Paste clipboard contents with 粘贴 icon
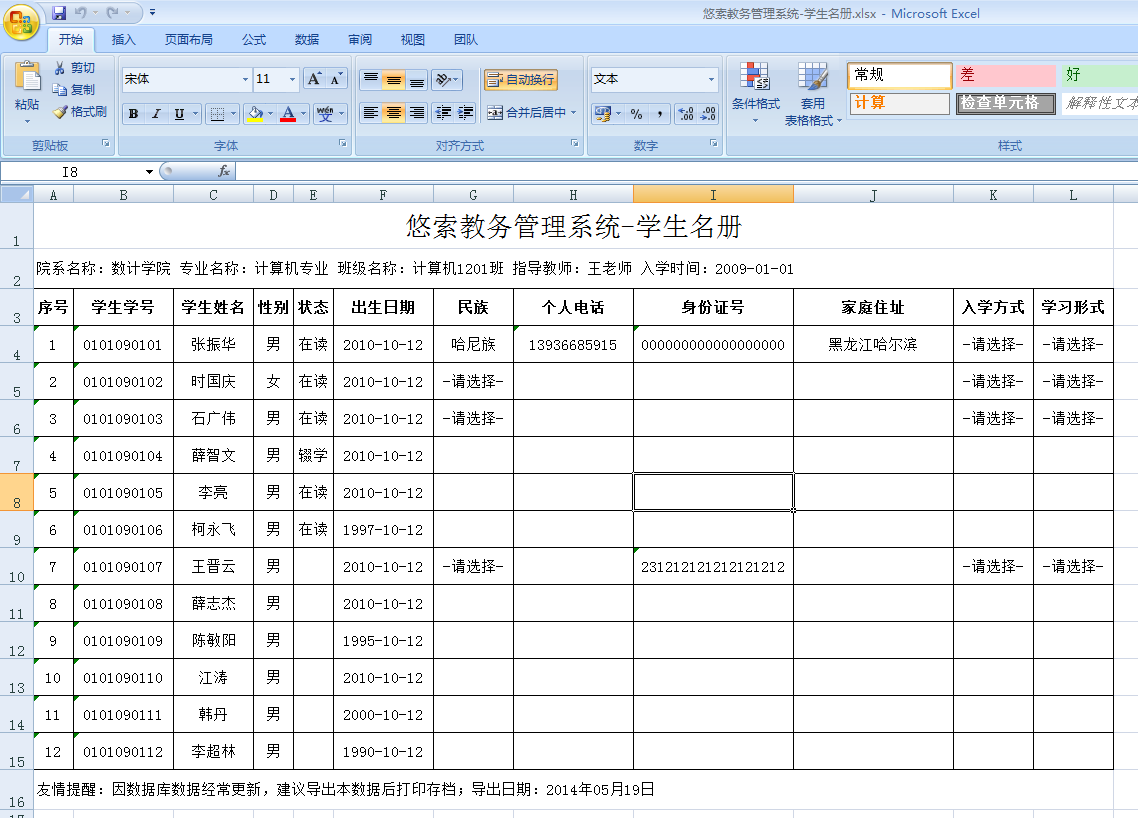 click(x=27, y=76)
